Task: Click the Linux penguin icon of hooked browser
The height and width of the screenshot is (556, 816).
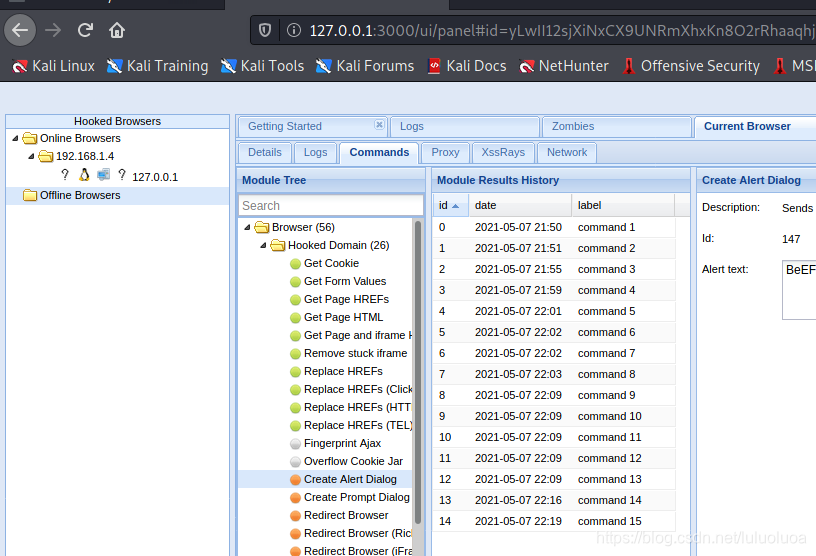Action: click(84, 175)
